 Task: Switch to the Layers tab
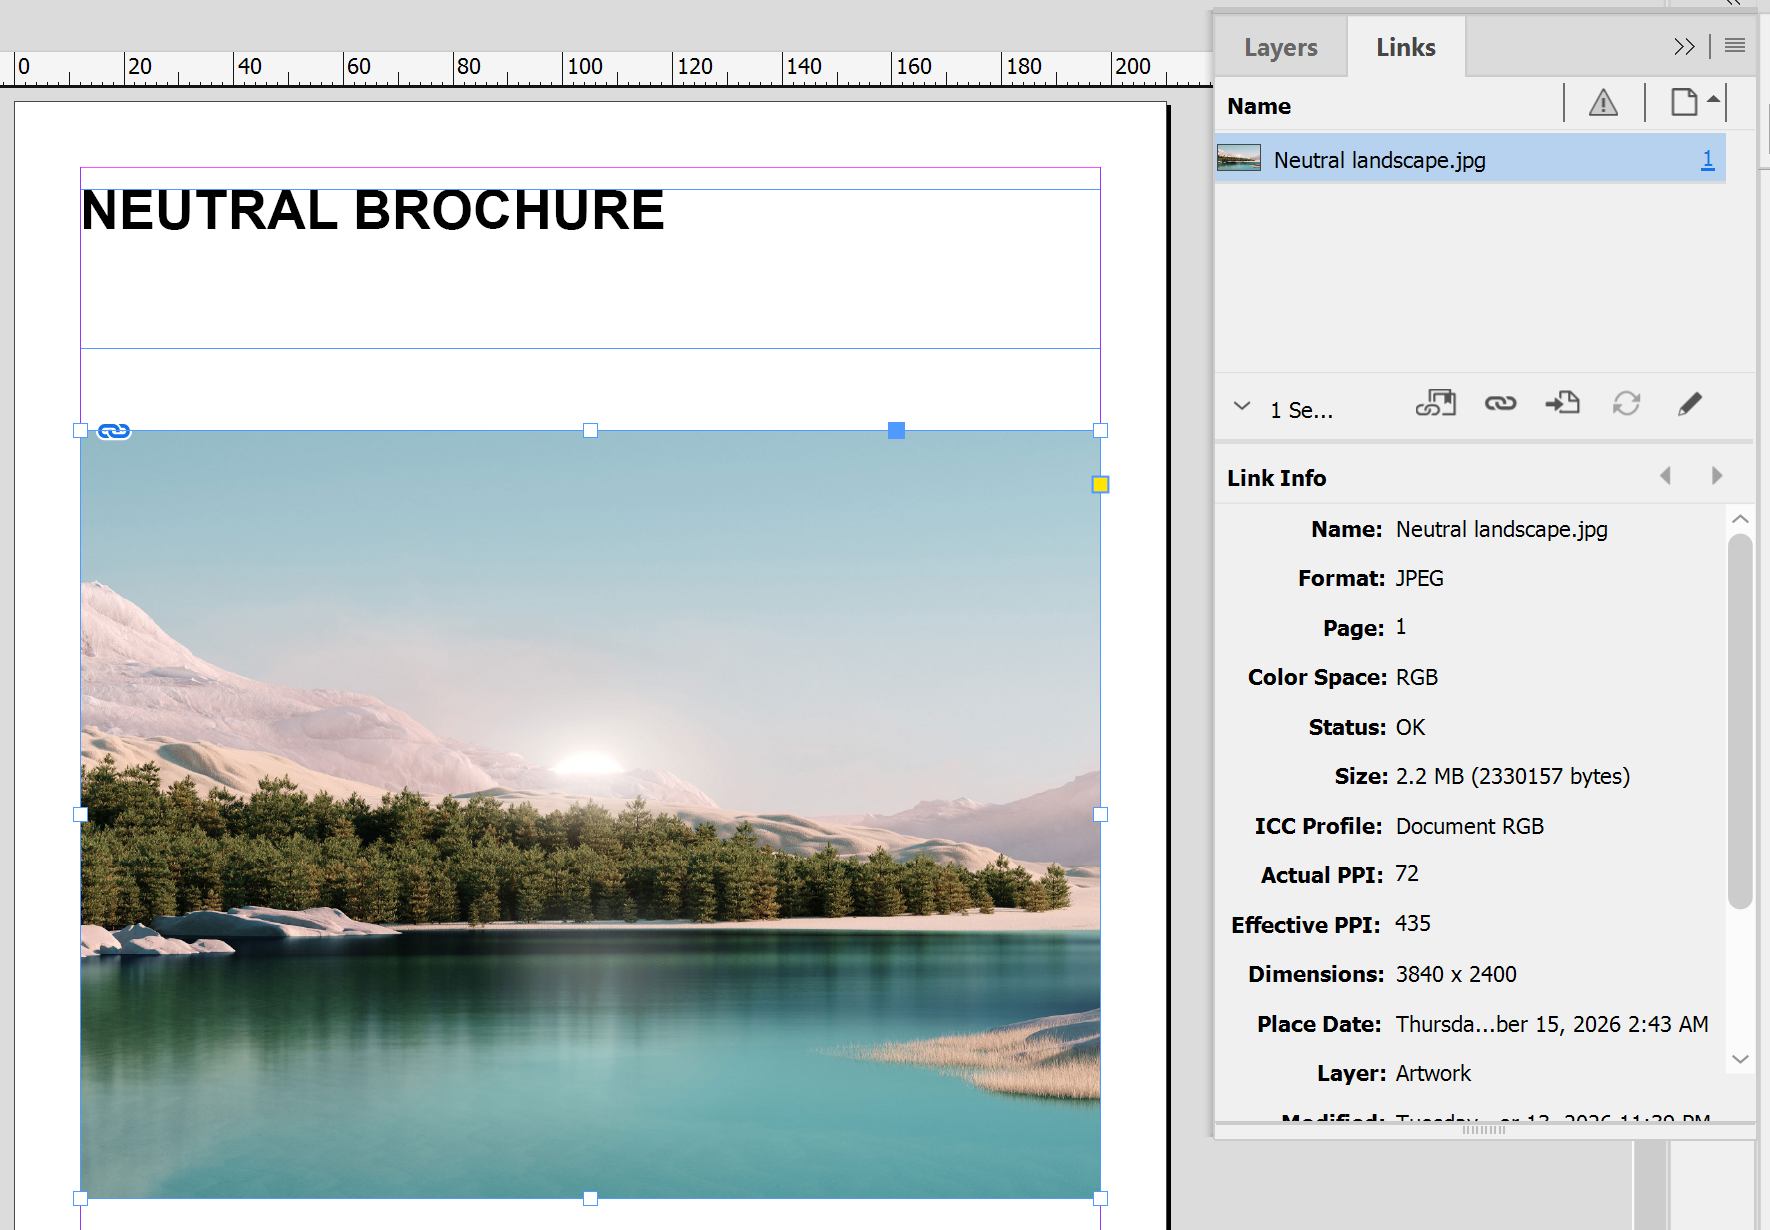(1280, 47)
